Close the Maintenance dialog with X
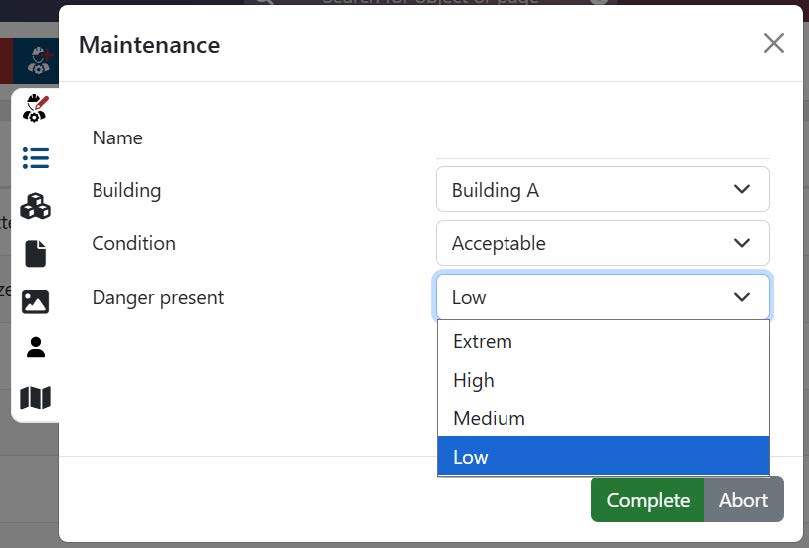 [x=773, y=43]
